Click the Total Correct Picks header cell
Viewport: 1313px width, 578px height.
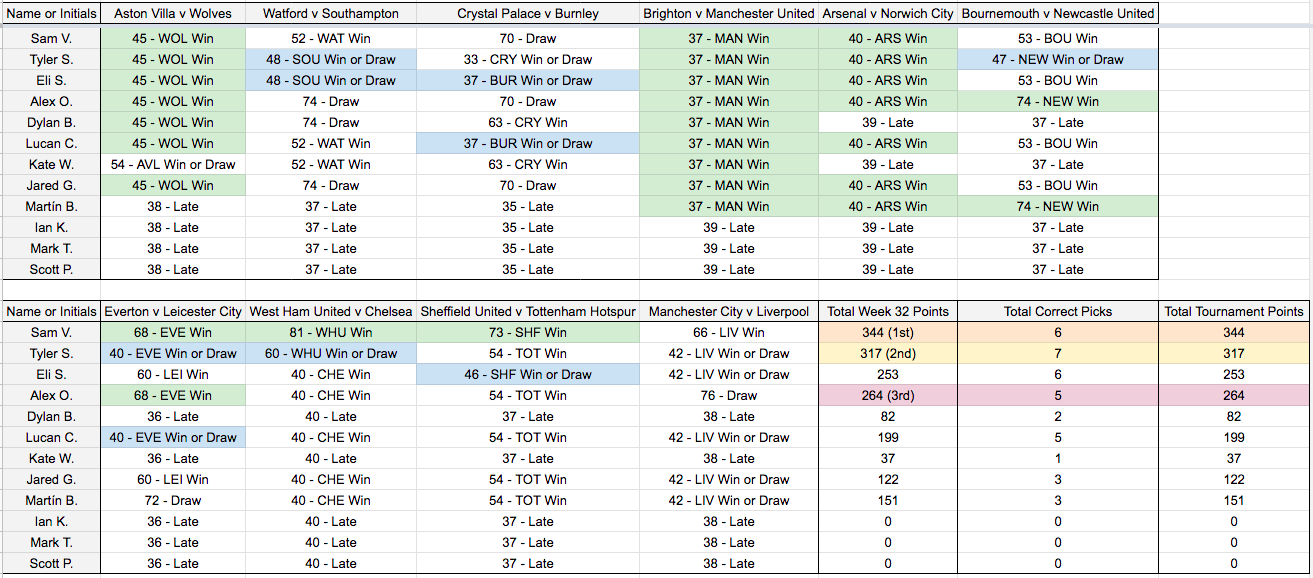1057,312
